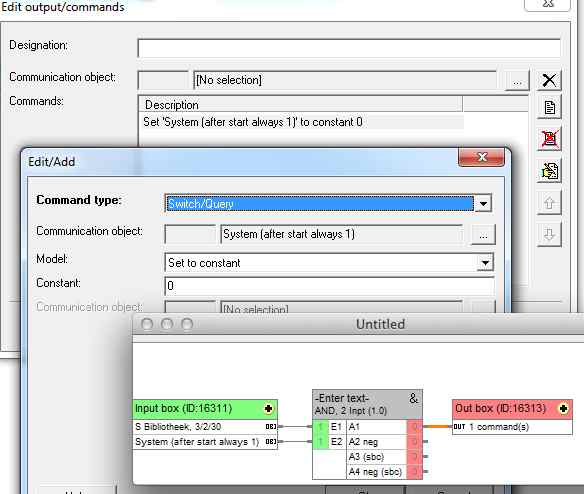Click the black X delete icon beside Communication object
This screenshot has height=494, width=584.
click(x=549, y=80)
